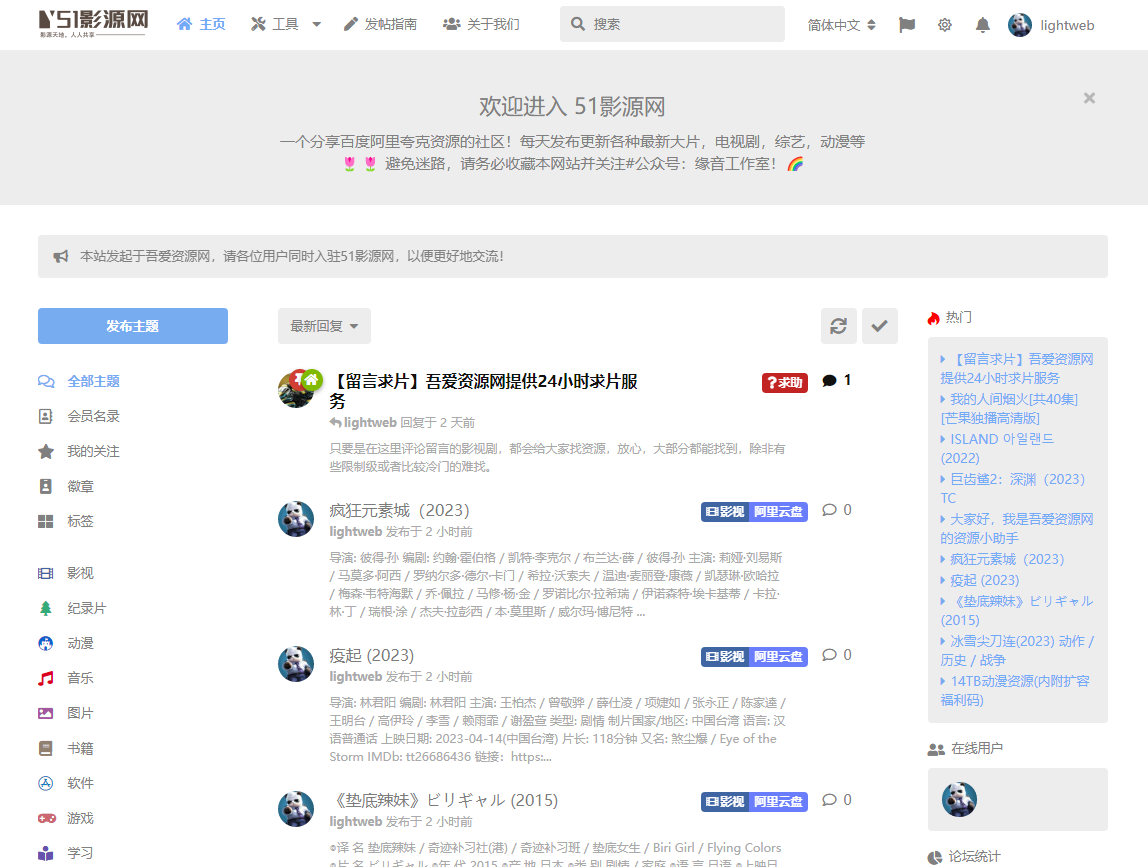Open the 徽章 badges page

[66, 487]
